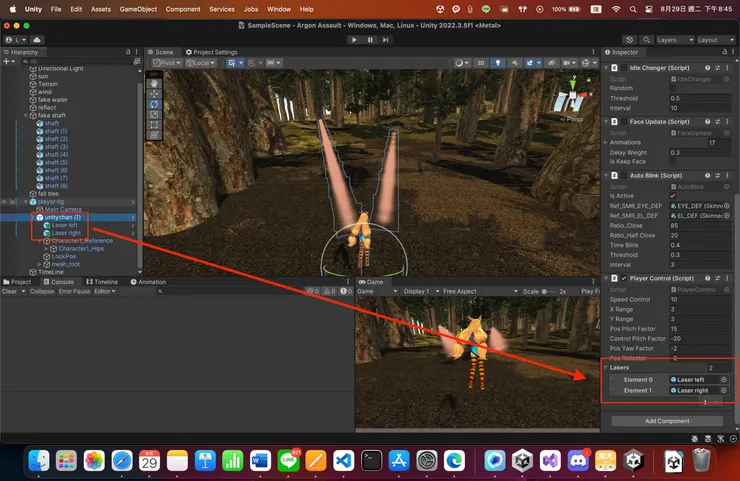Screen dimensions: 740x481
Task: Toggle the Player Control script enabled checkbox
Action: (625, 278)
